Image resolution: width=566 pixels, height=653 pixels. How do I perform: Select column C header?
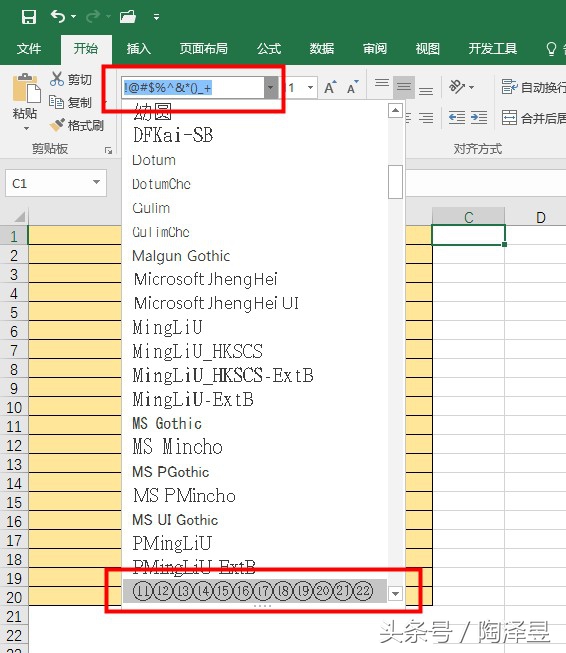point(469,217)
